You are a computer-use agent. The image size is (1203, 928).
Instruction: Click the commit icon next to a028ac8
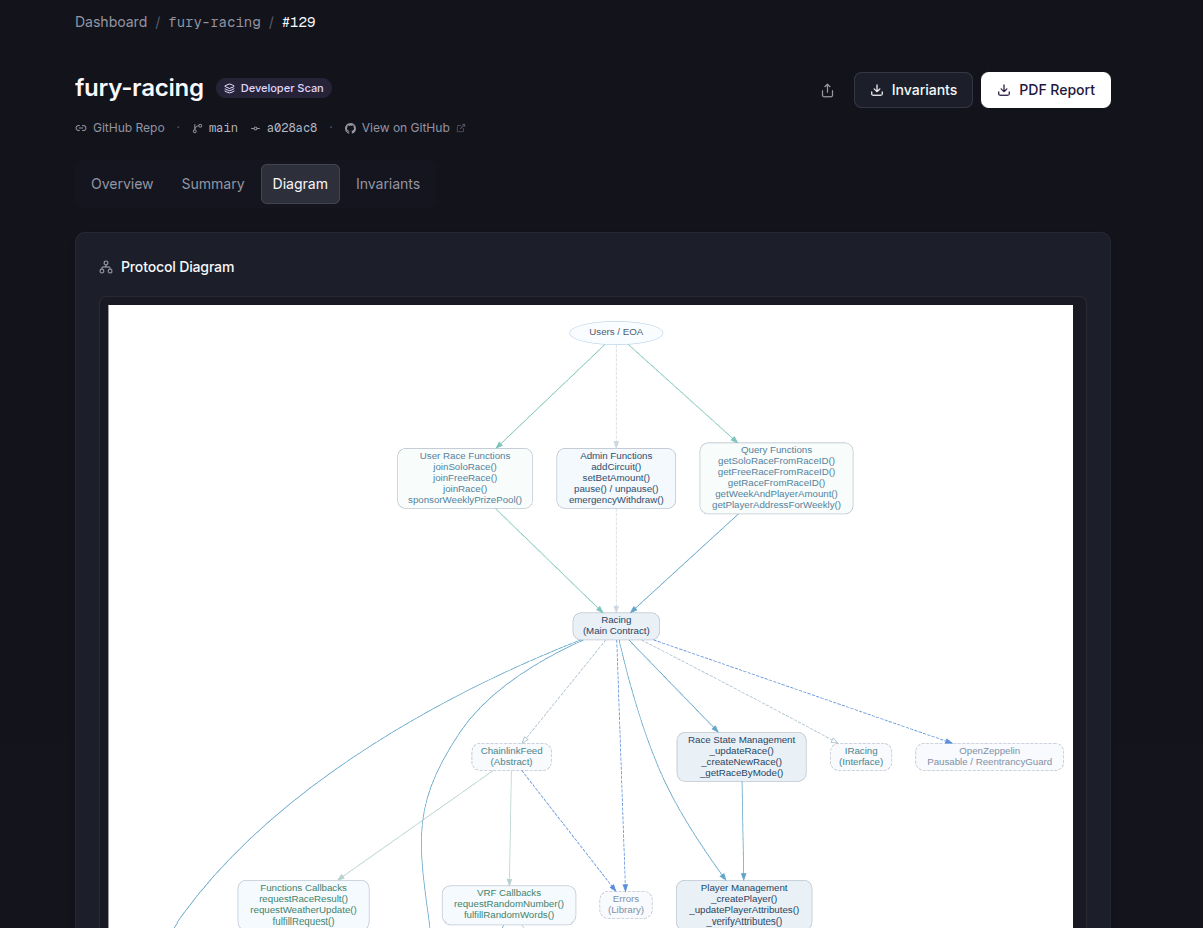255,128
